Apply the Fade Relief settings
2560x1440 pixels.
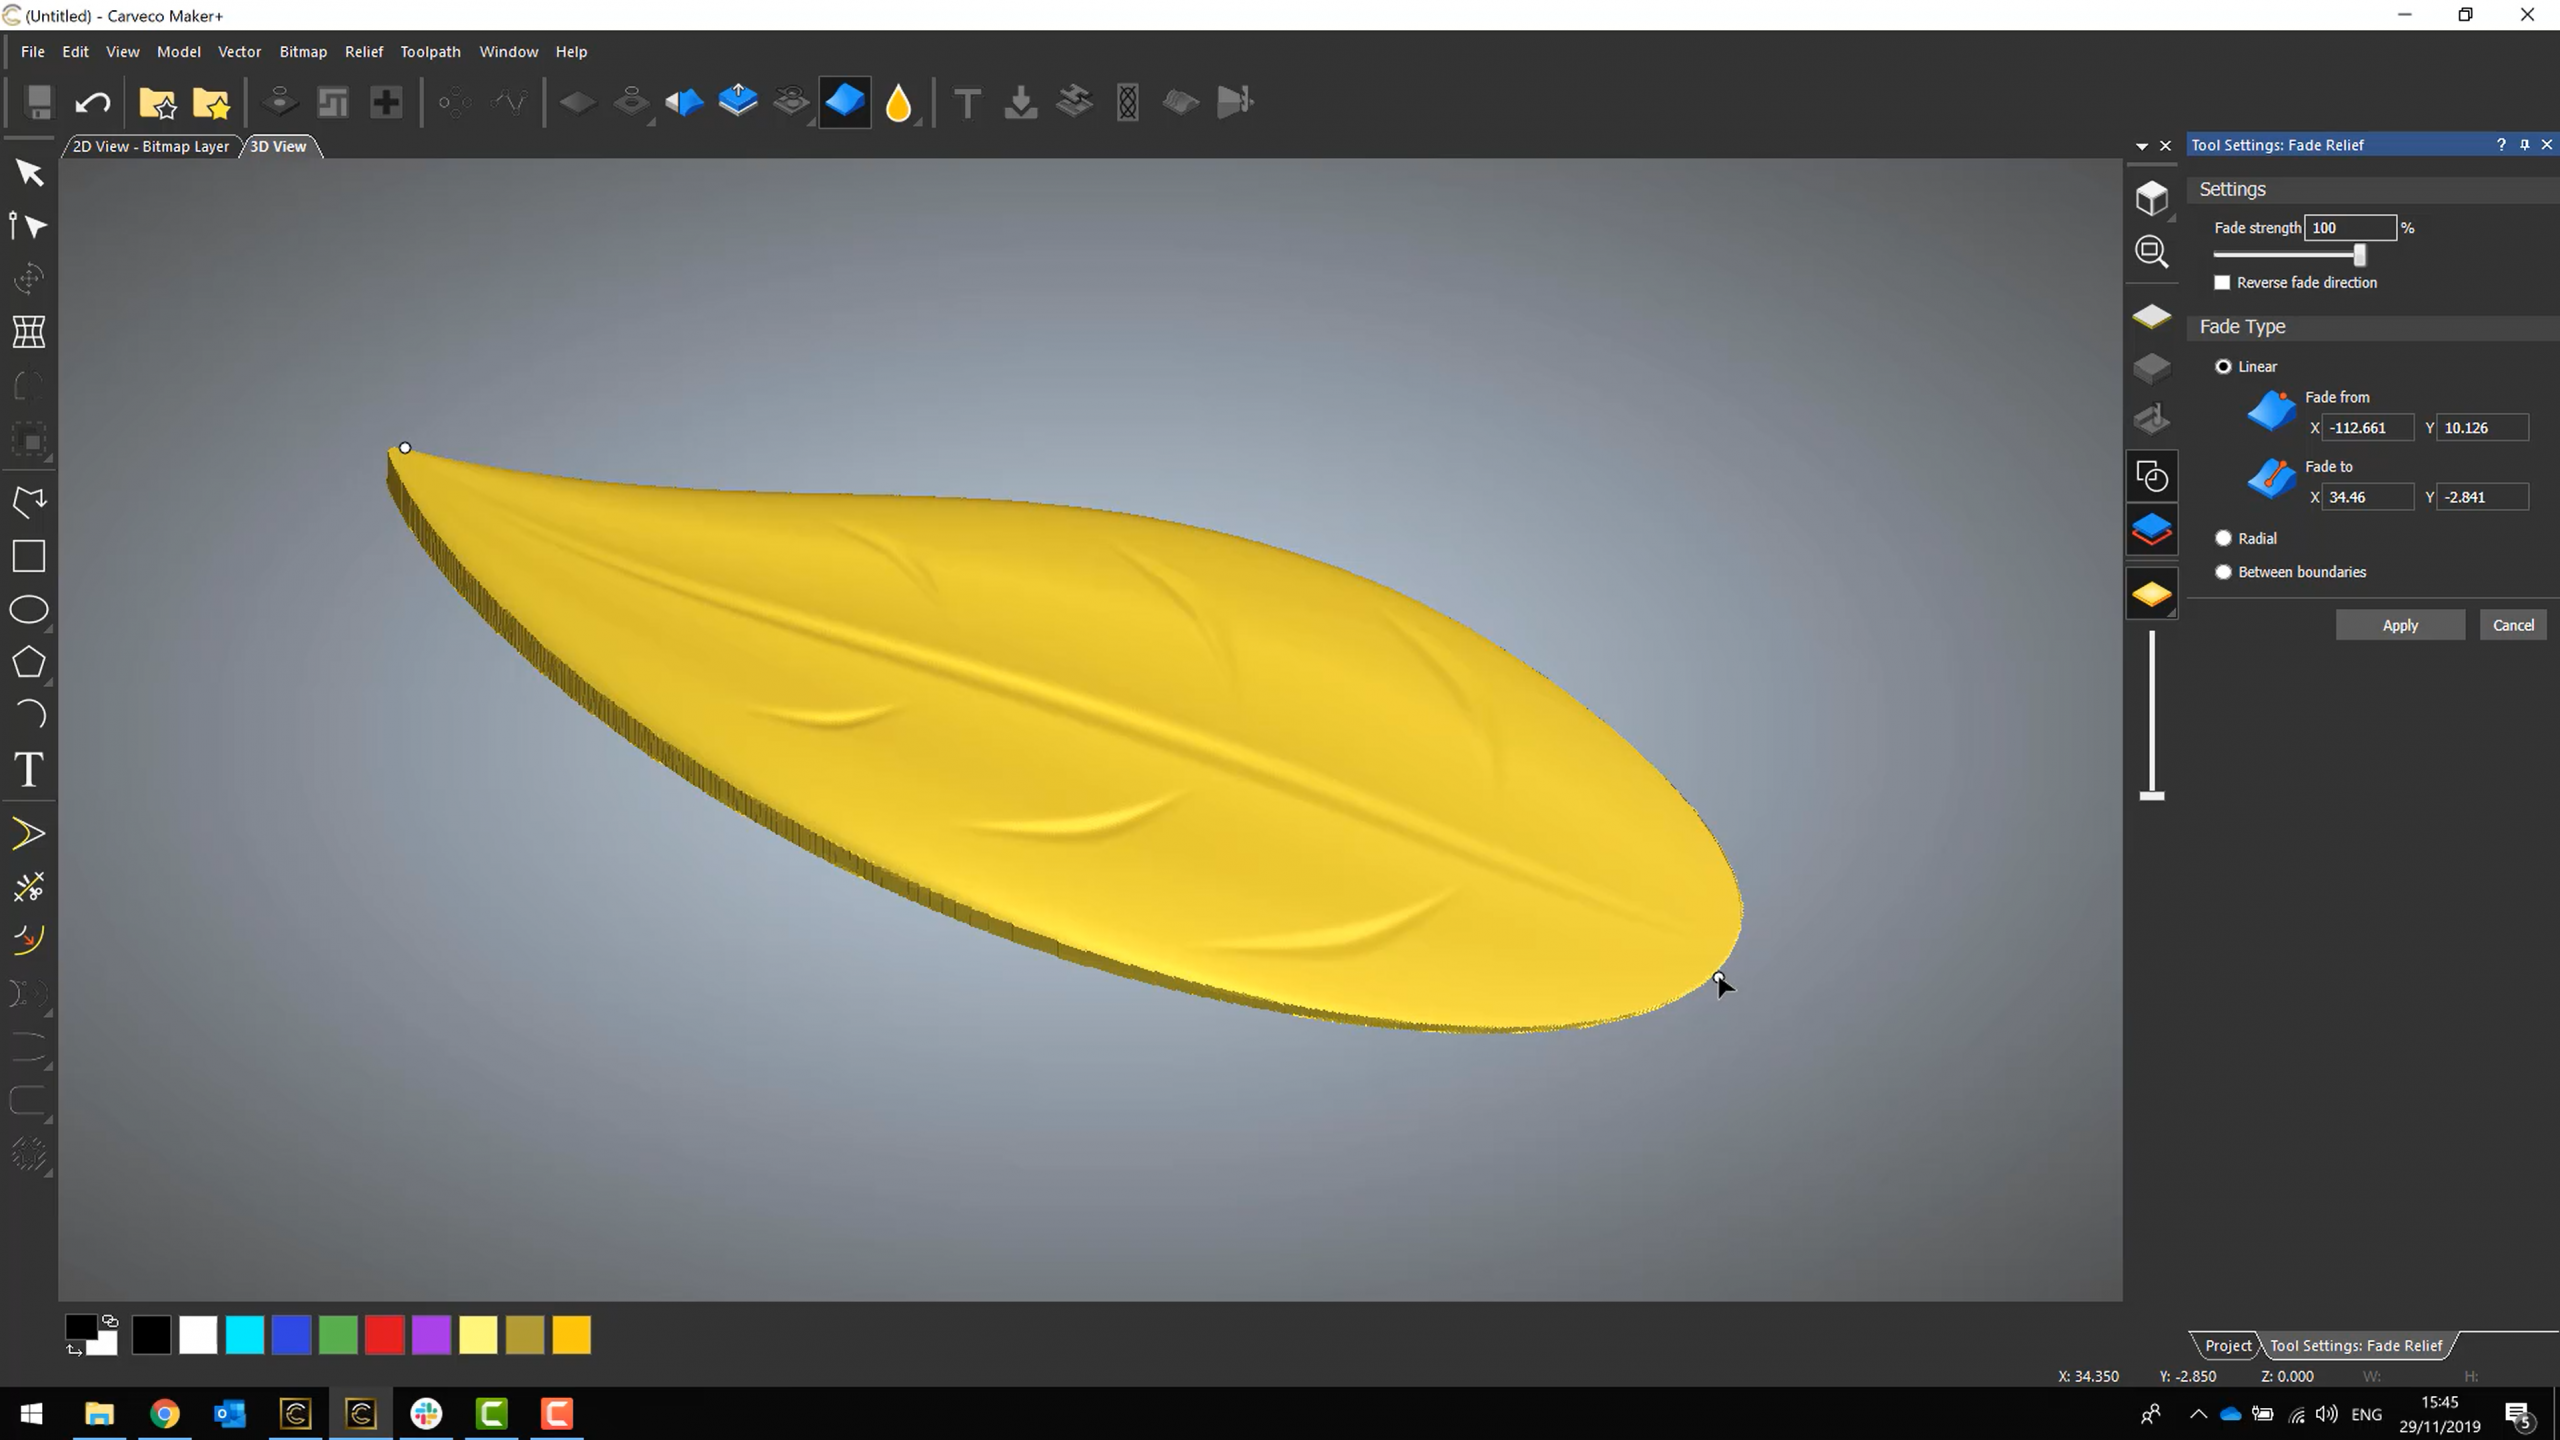coord(2400,624)
